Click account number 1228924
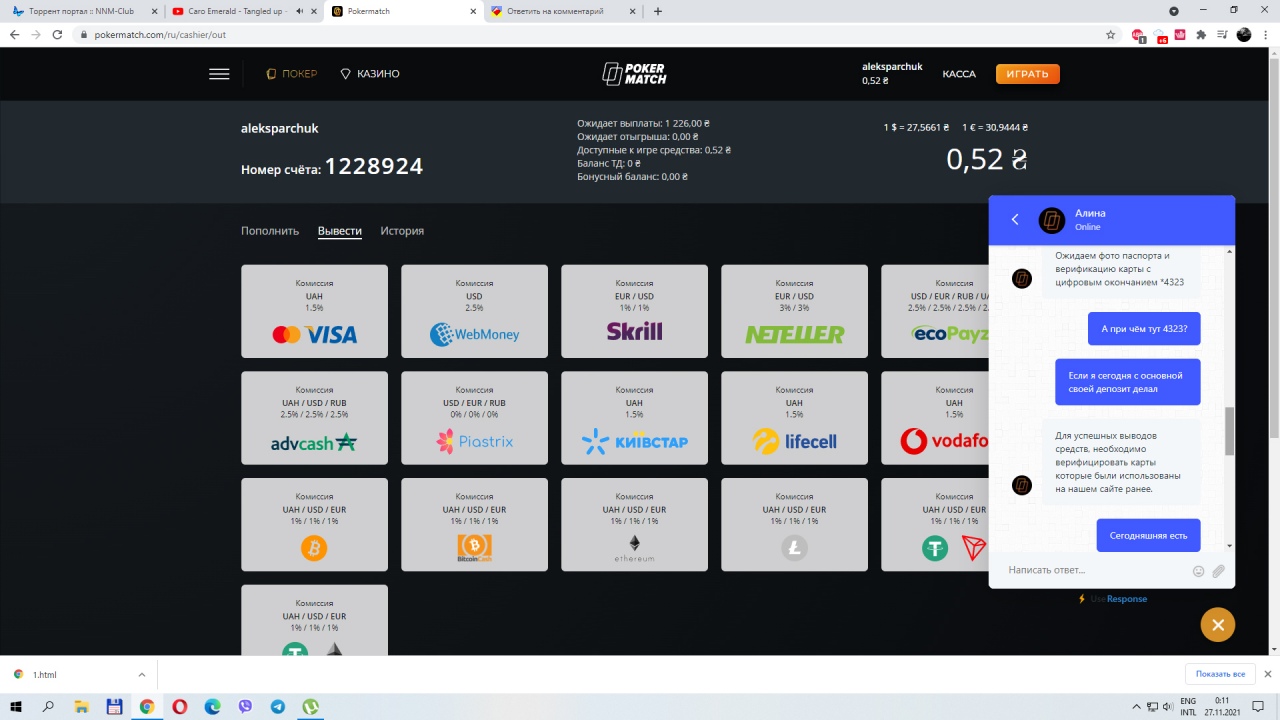 pos(374,166)
